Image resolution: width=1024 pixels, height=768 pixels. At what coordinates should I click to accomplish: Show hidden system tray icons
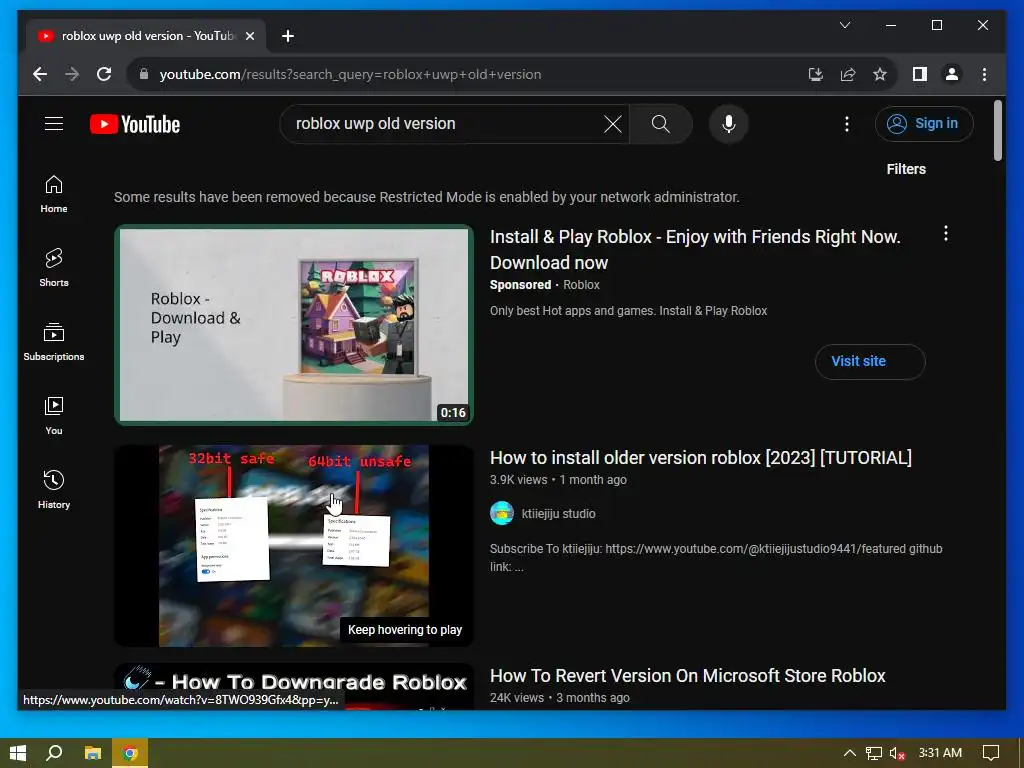click(x=850, y=753)
